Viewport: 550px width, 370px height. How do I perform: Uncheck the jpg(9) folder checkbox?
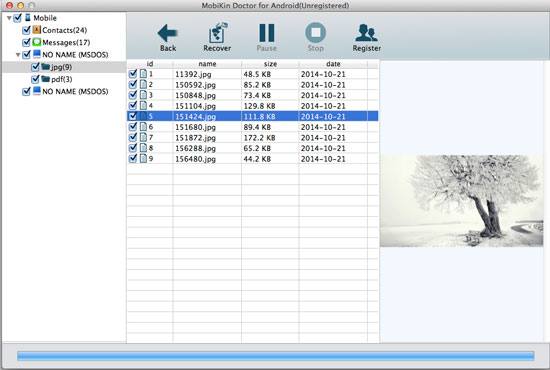[x=35, y=67]
